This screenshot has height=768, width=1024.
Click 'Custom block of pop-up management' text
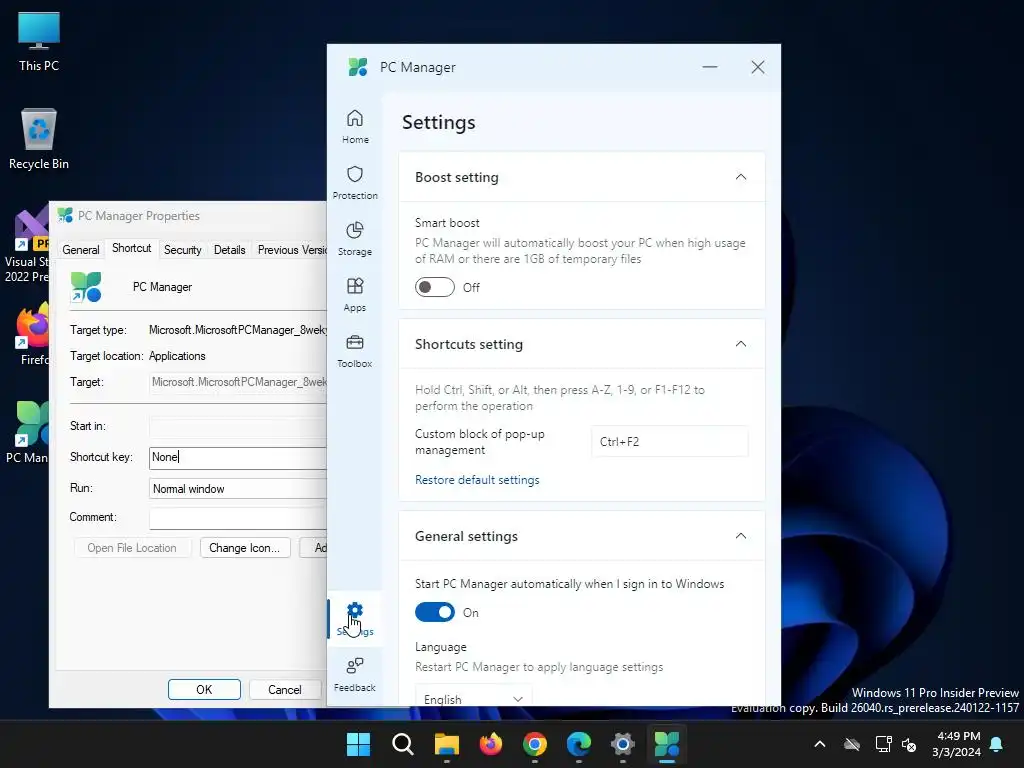click(480, 441)
